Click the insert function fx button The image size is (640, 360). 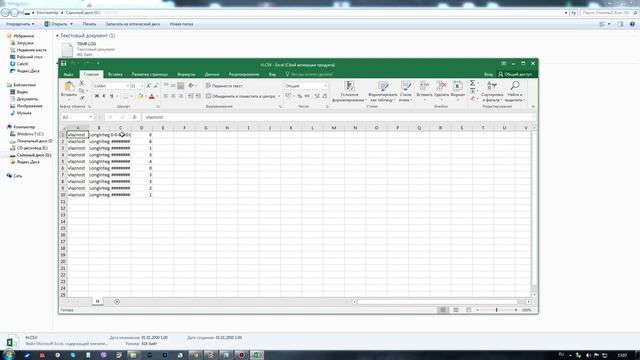[134, 117]
